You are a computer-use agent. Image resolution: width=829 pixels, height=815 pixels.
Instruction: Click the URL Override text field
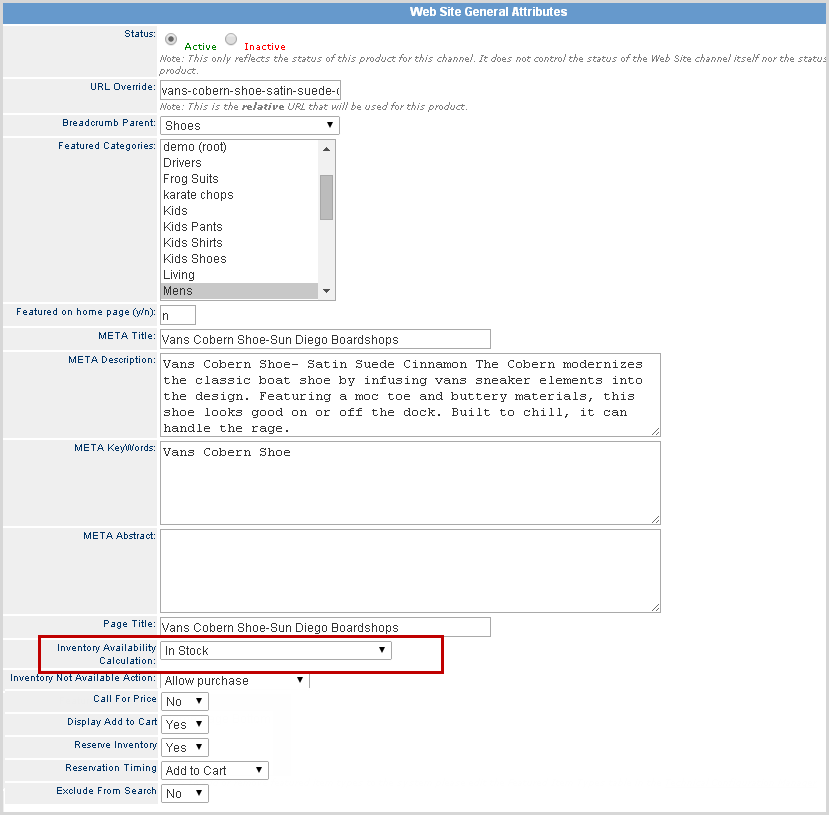click(x=250, y=90)
